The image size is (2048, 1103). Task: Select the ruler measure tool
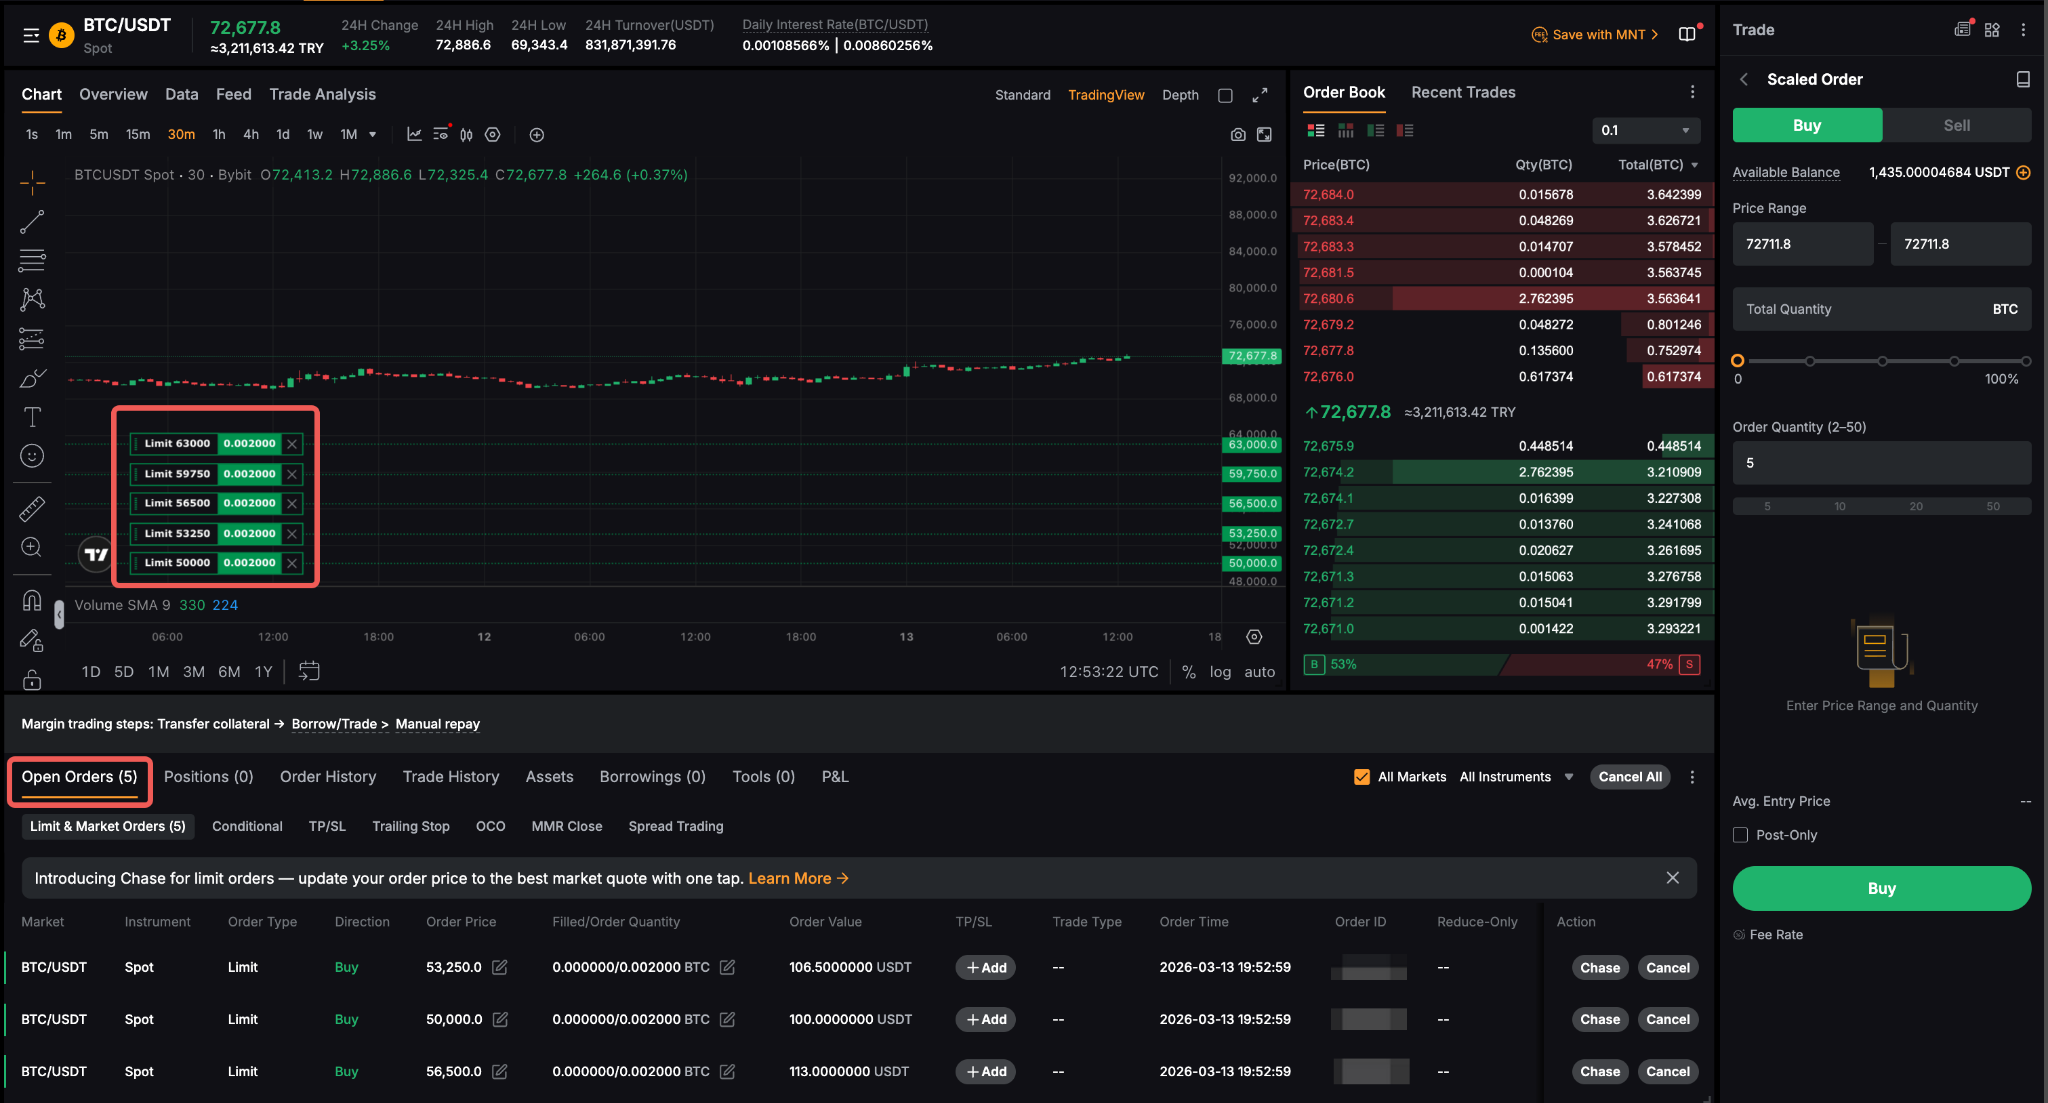coord(32,509)
